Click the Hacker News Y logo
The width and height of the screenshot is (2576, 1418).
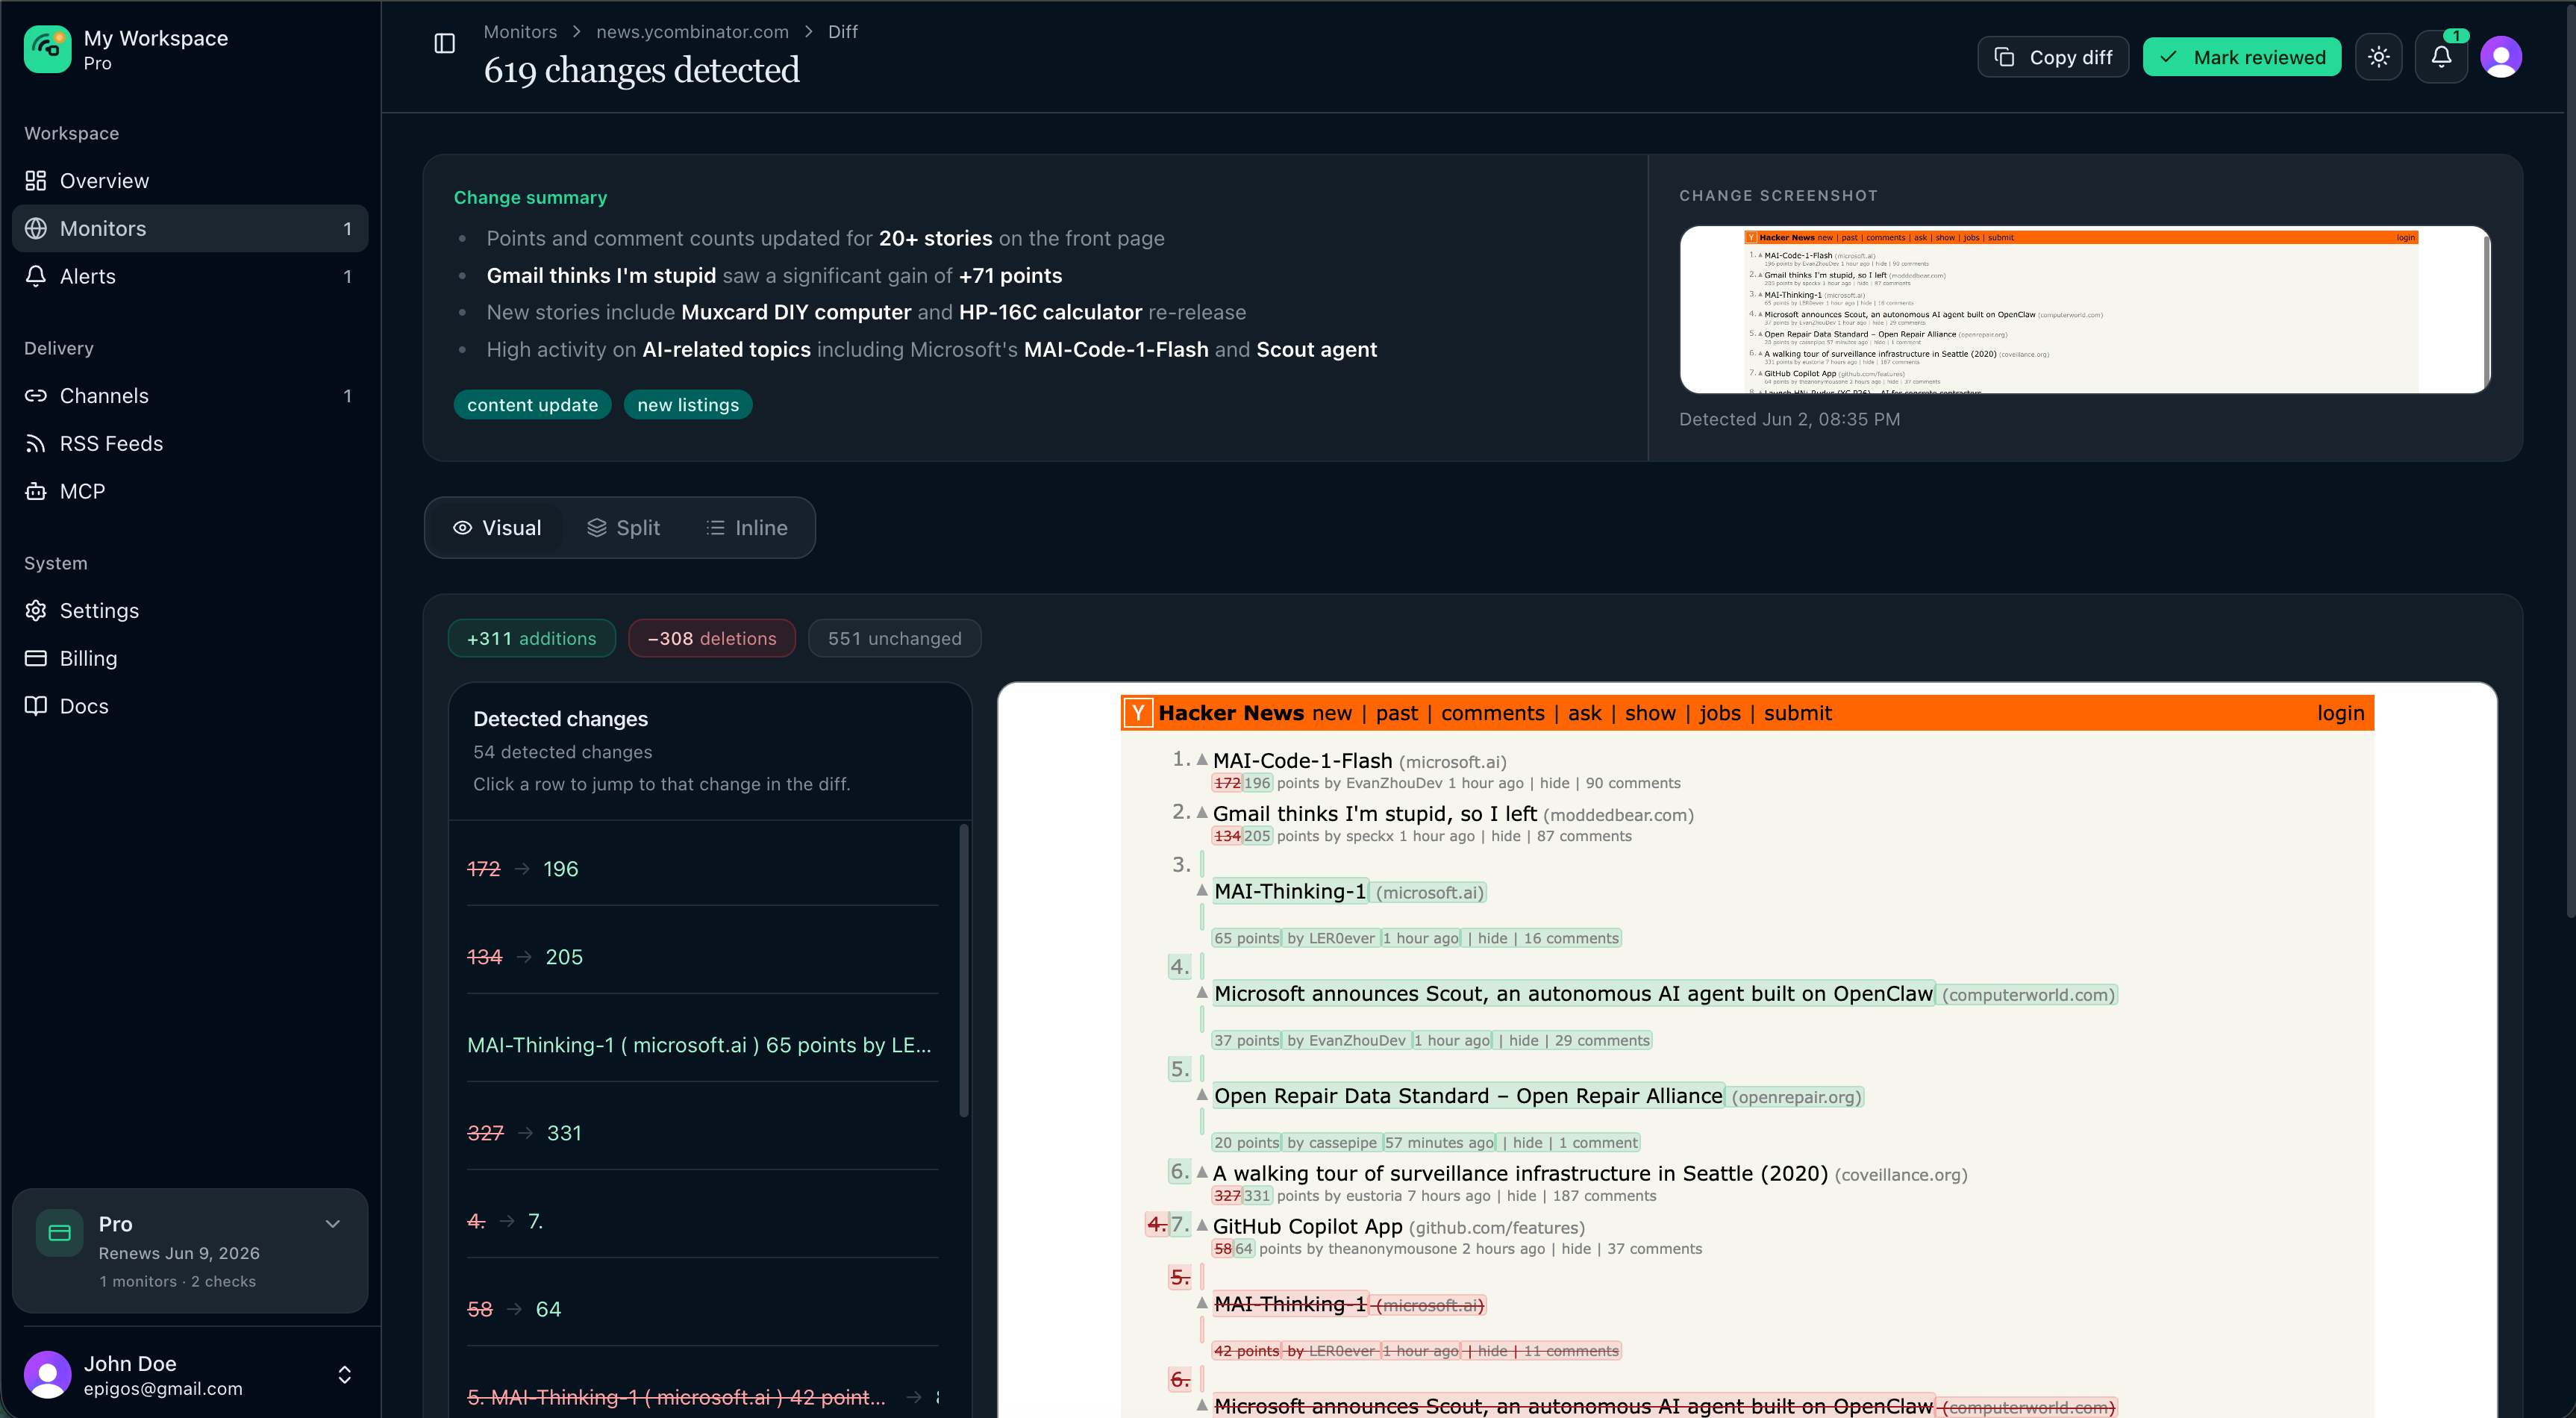1138,713
